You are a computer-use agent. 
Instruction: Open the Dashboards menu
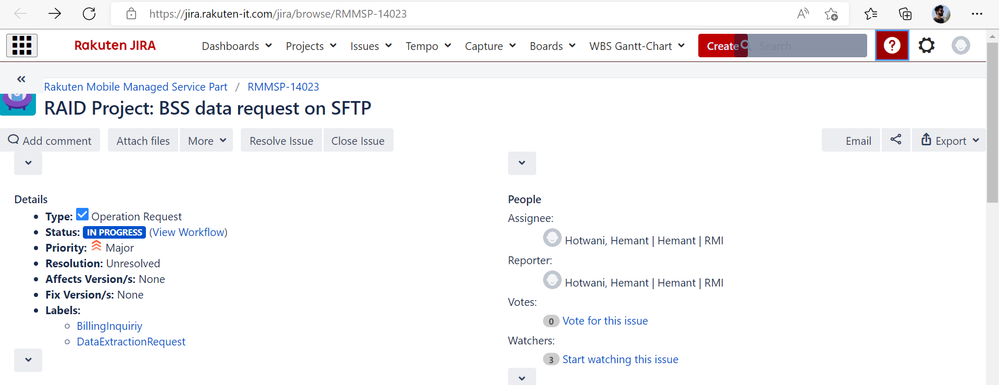[x=236, y=46]
